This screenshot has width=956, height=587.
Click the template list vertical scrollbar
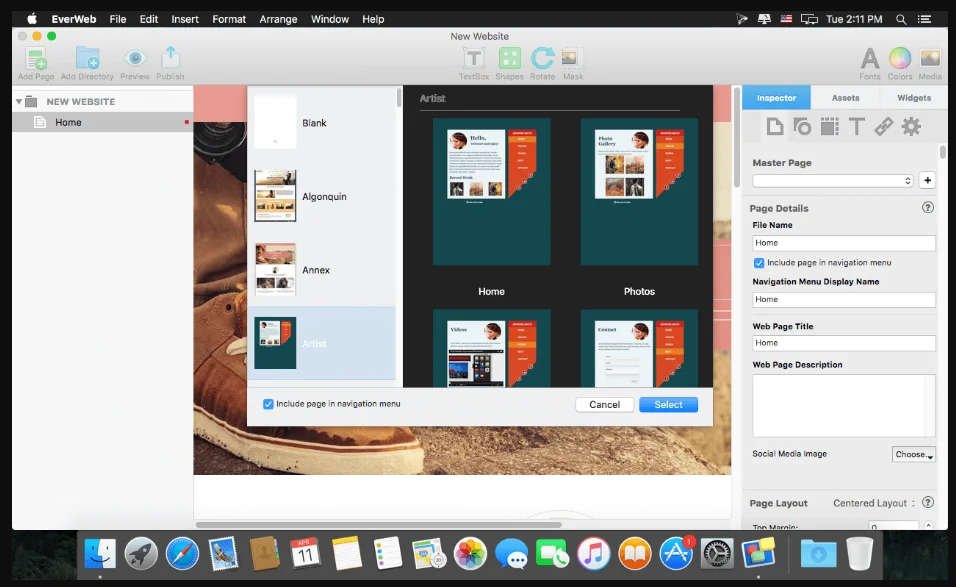click(x=399, y=98)
